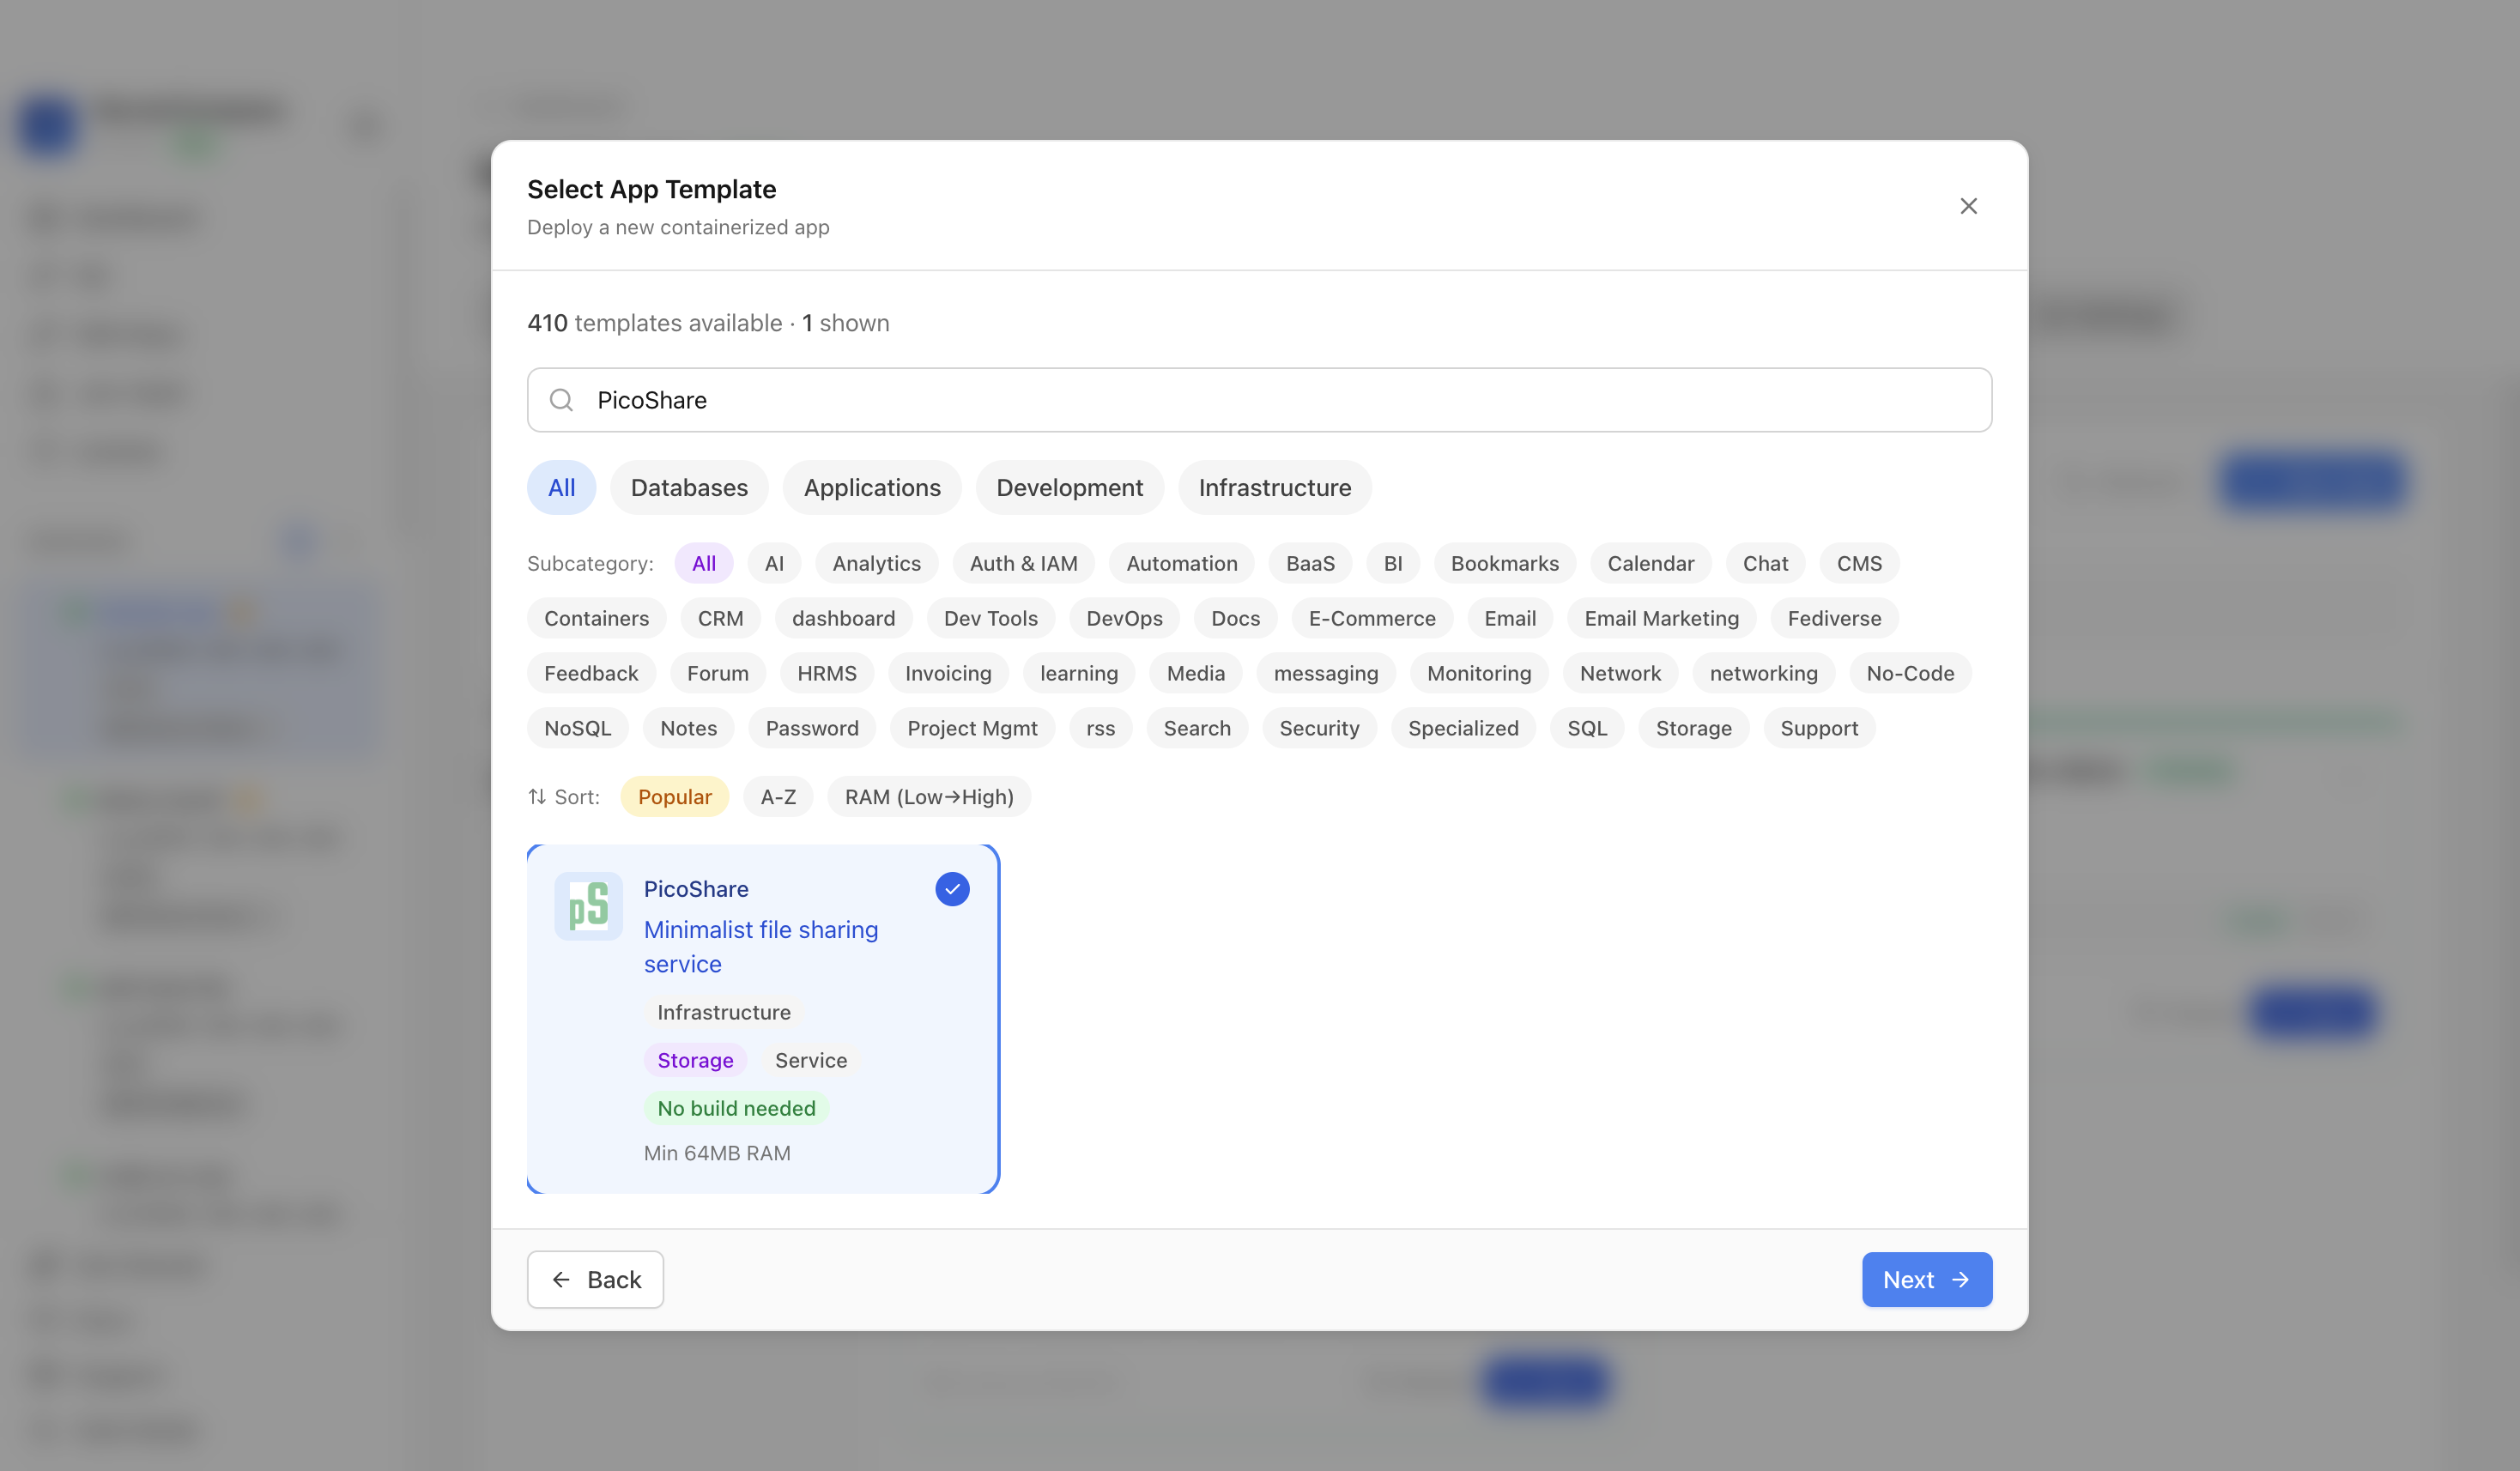Filter by Fediverse subcategory
Screen dimensions: 2520x1471
(x=1834, y=618)
